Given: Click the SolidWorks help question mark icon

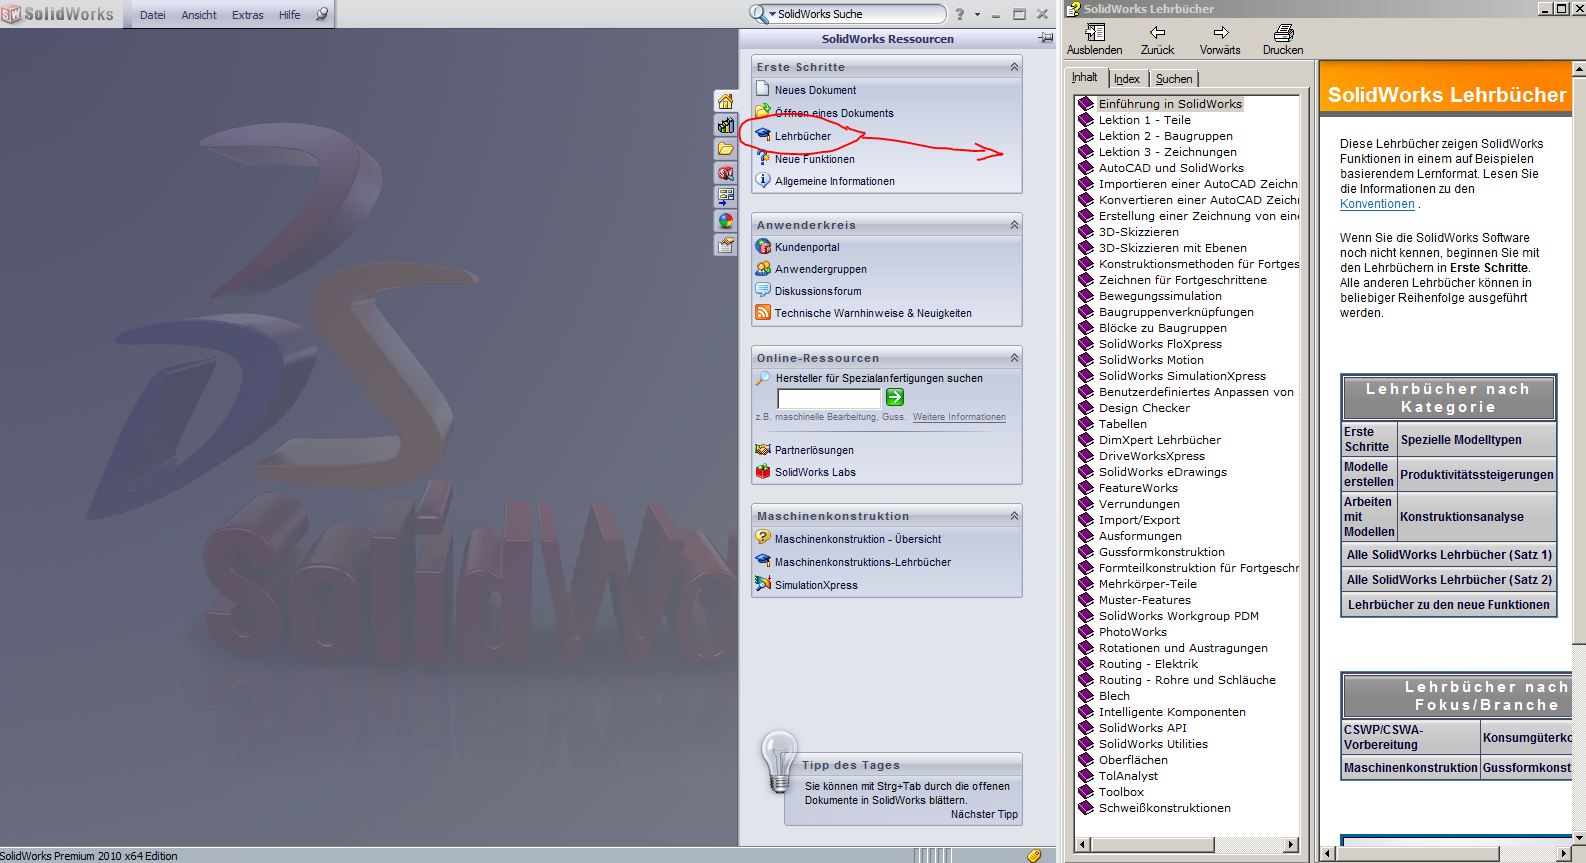Looking at the screenshot, I should click(x=960, y=14).
